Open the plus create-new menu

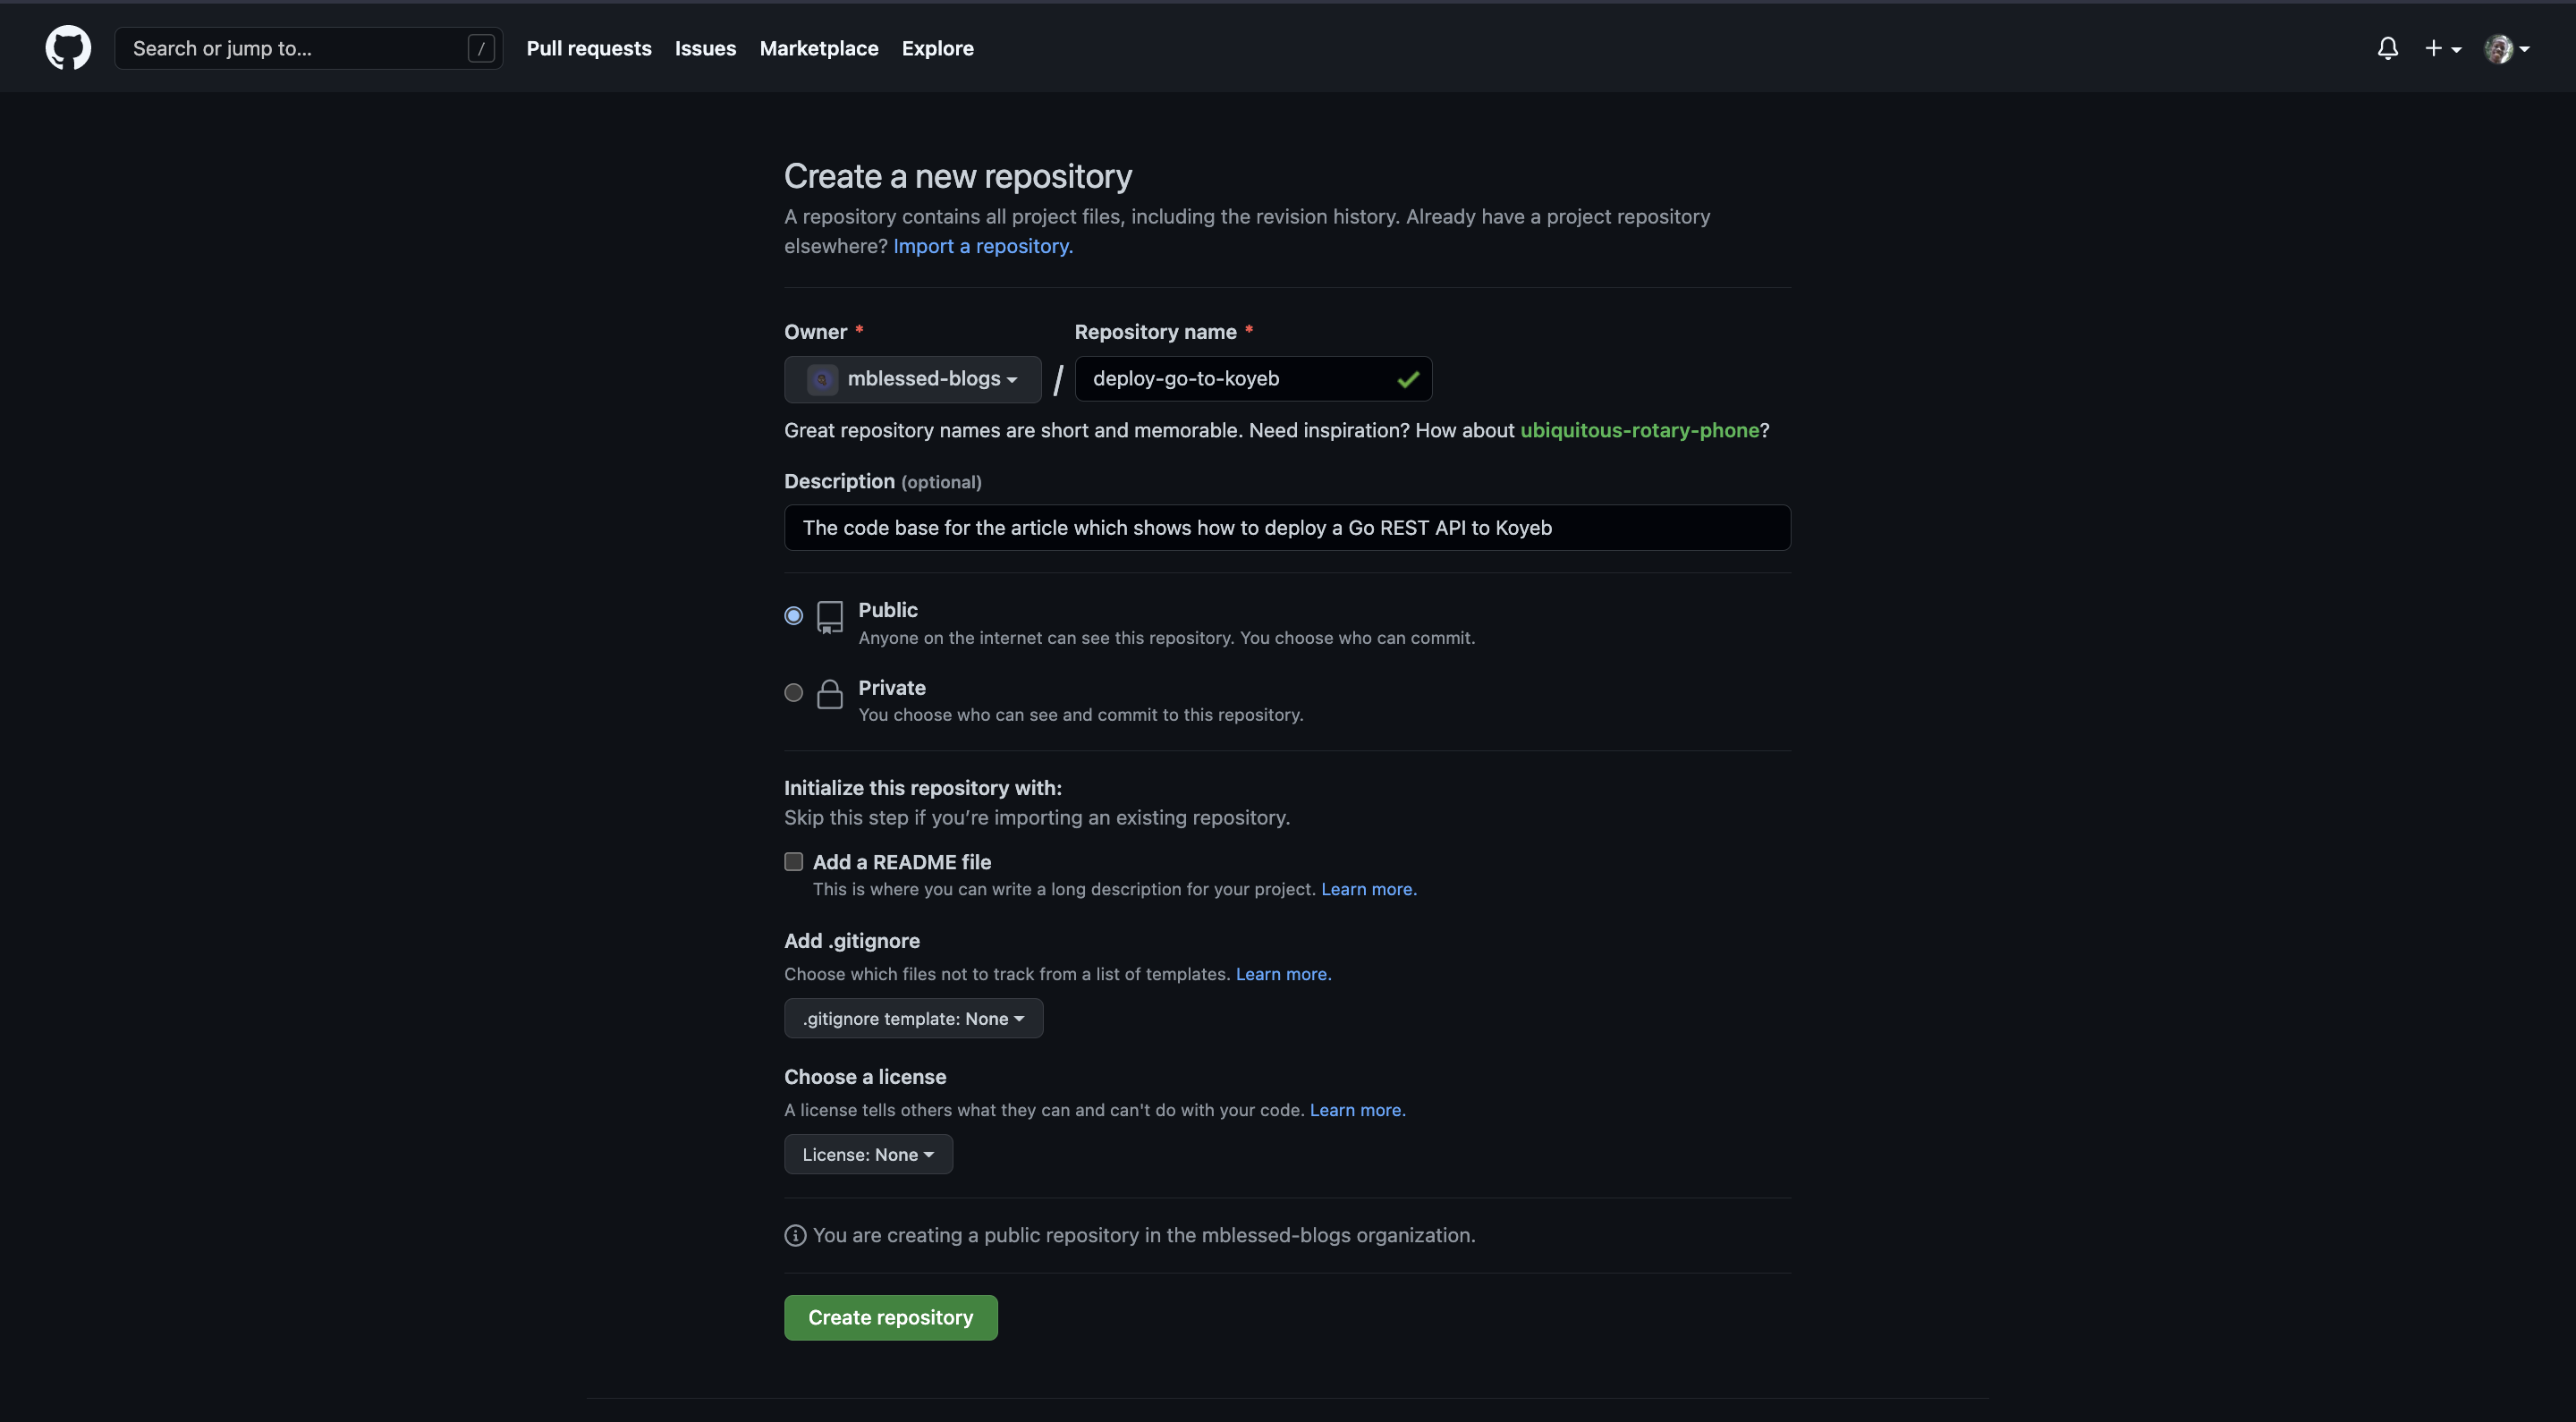(2442, 48)
